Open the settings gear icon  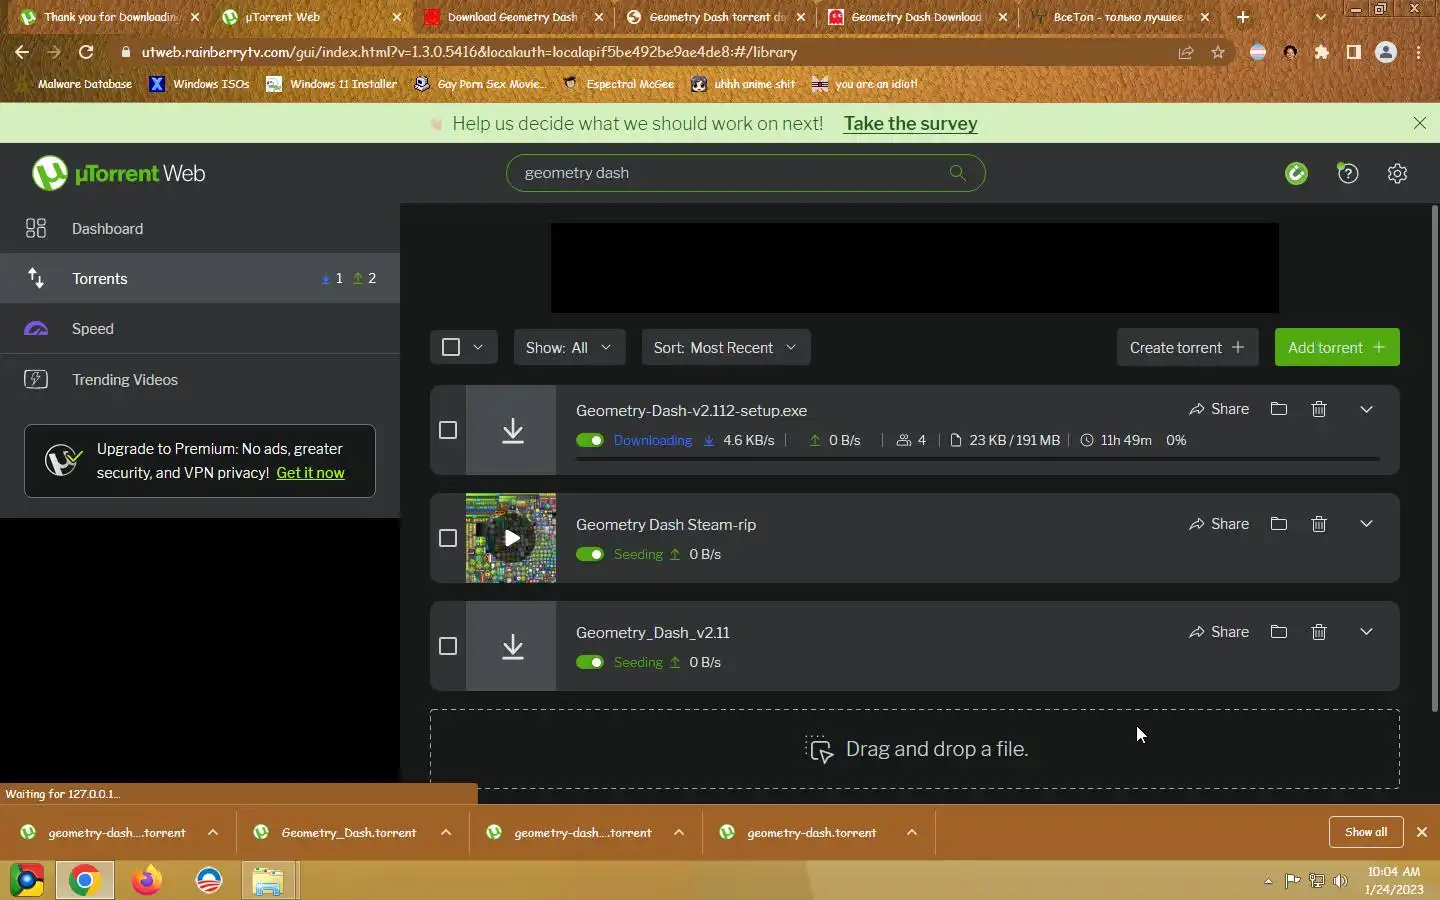click(1398, 173)
